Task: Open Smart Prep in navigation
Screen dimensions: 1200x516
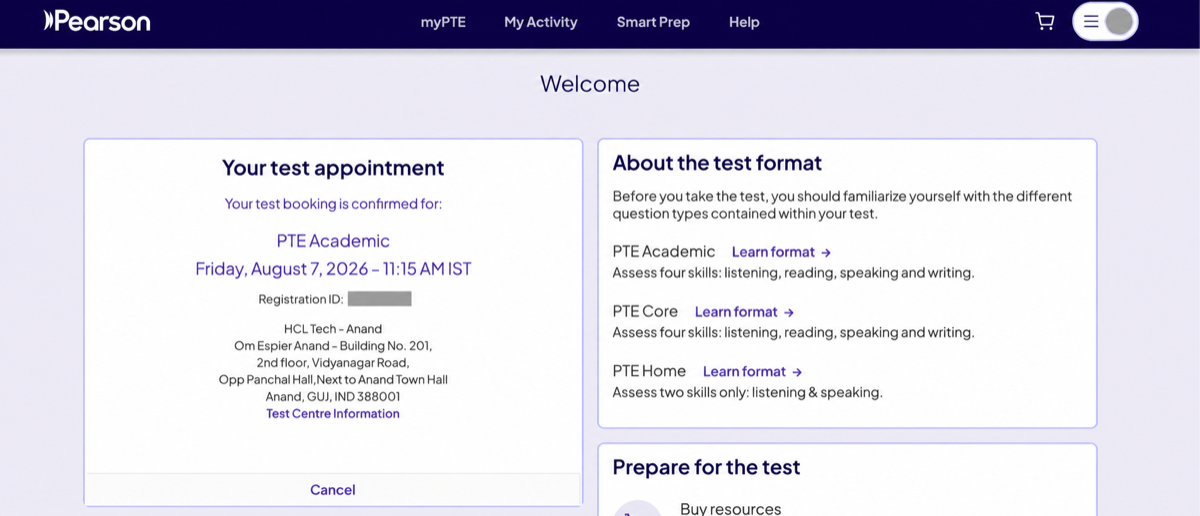Action: tap(653, 22)
